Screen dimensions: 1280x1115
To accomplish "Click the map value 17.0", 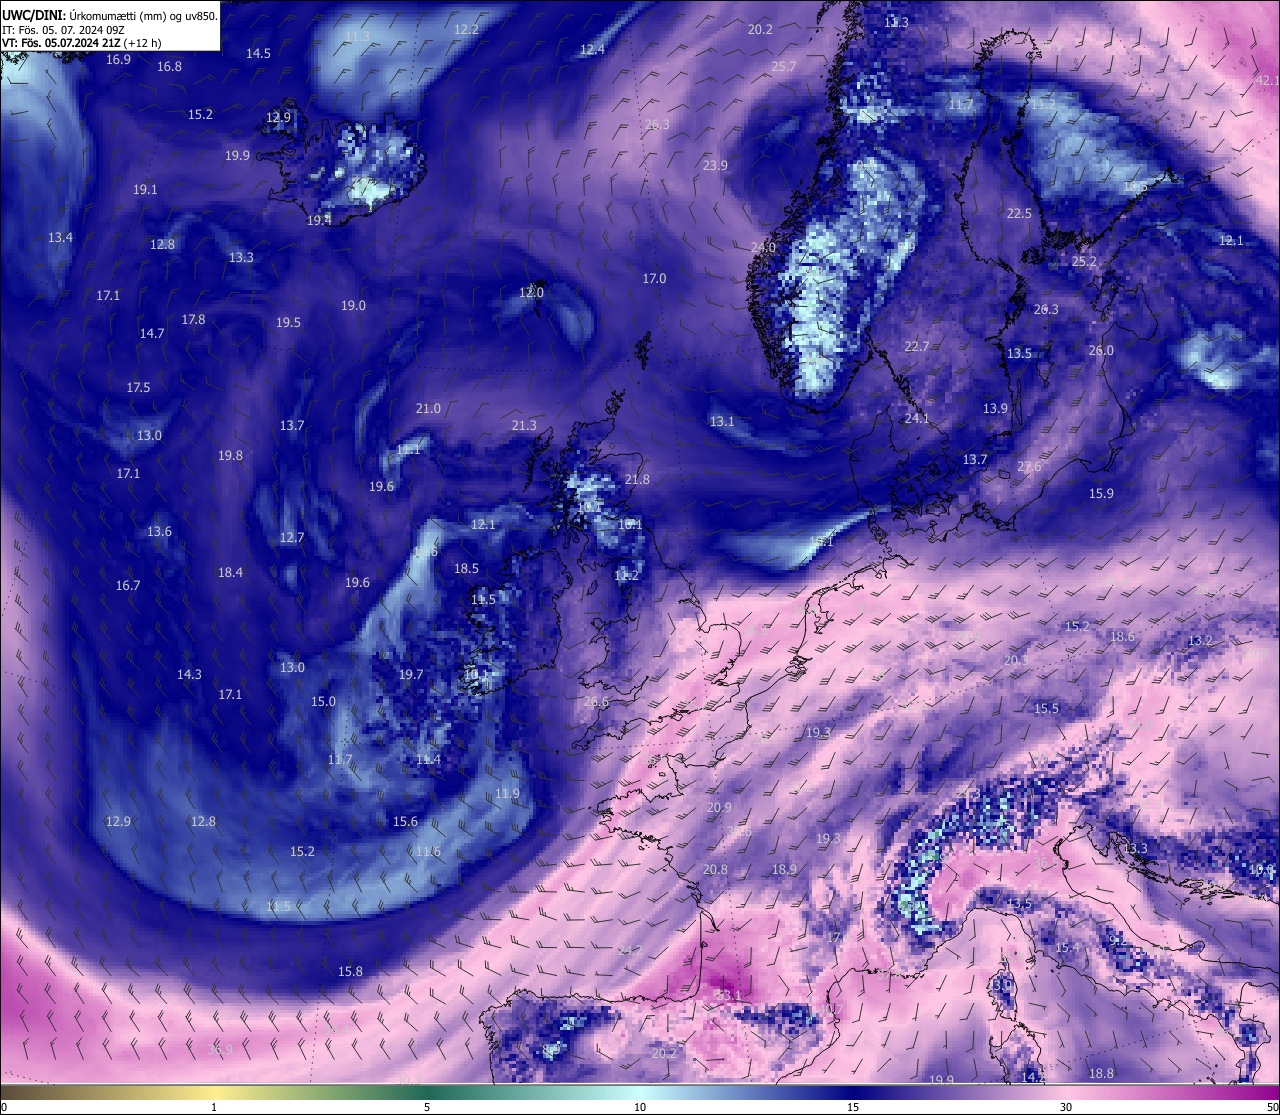I will point(654,279).
